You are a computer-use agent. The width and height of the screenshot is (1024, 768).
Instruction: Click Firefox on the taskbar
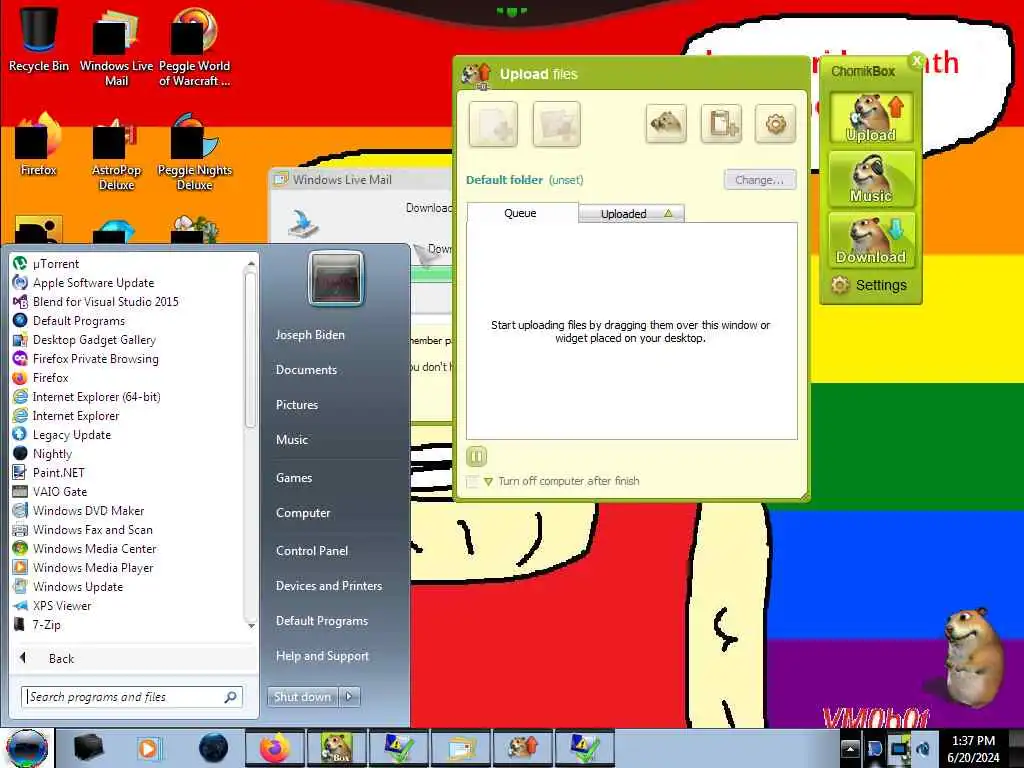pos(275,748)
